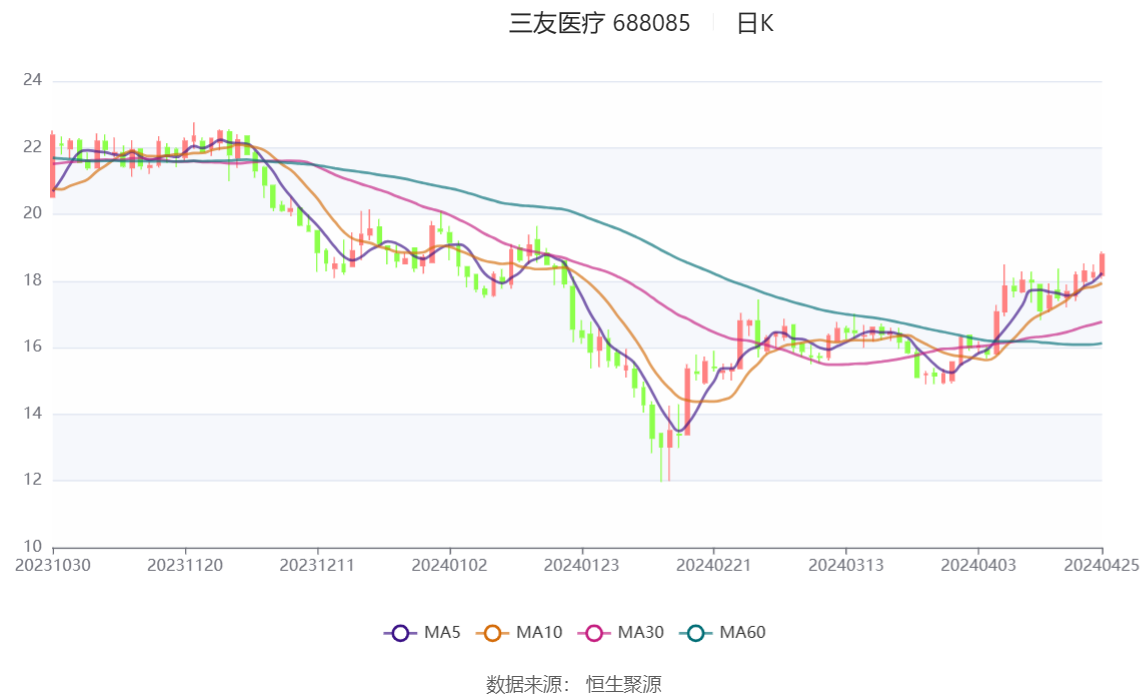The width and height of the screenshot is (1148, 699).
Task: Click the 24 price axis label
Action: coord(32,80)
